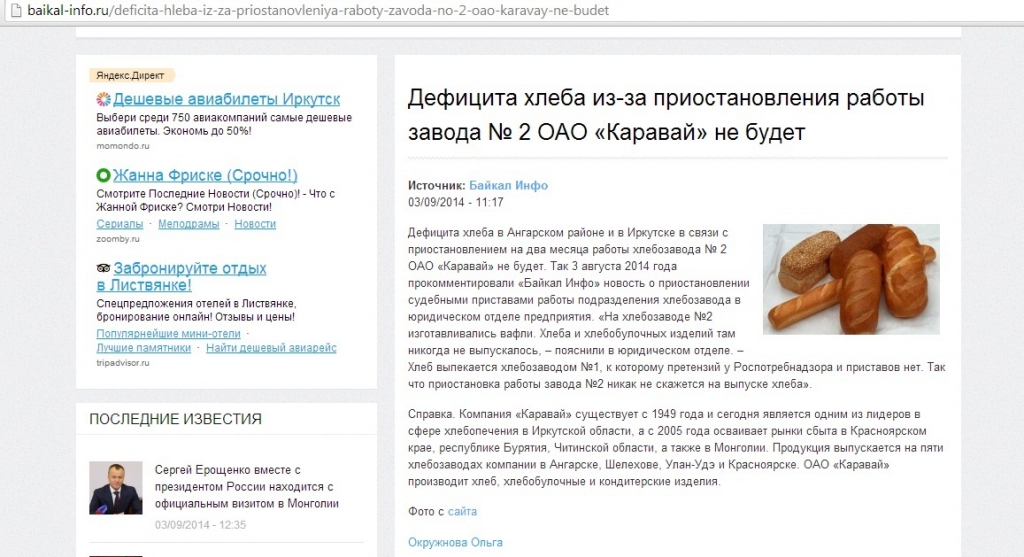Click the momondo icon beside Дешевые авиабилеты
The image size is (1024, 557).
coord(103,100)
